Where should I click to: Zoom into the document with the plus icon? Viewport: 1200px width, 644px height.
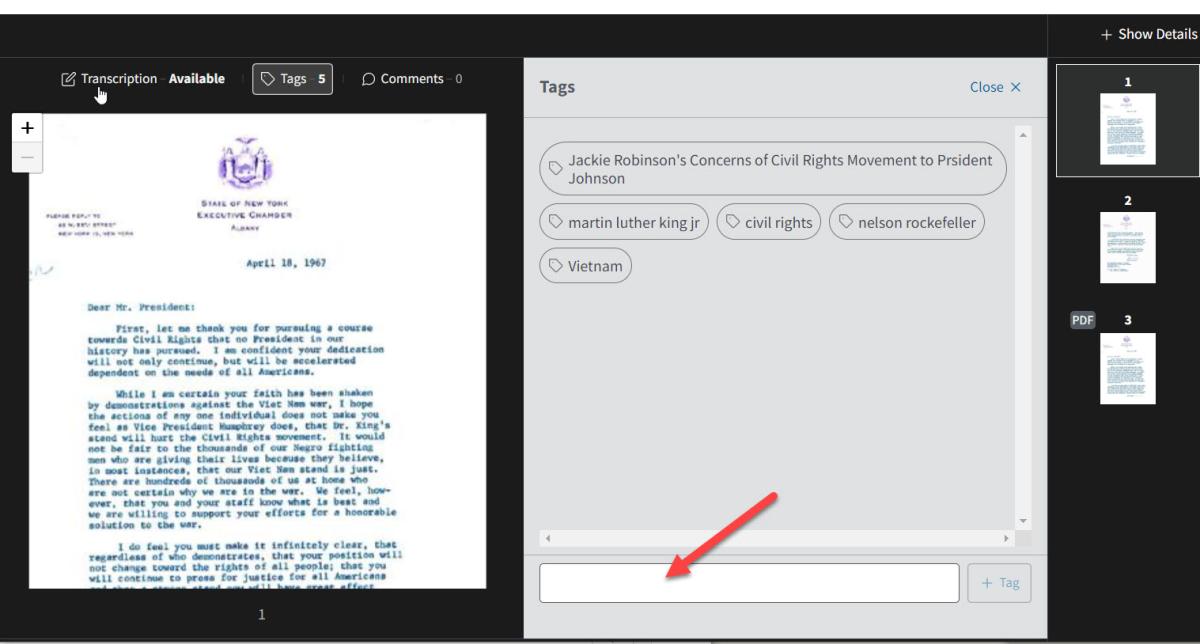click(x=27, y=128)
